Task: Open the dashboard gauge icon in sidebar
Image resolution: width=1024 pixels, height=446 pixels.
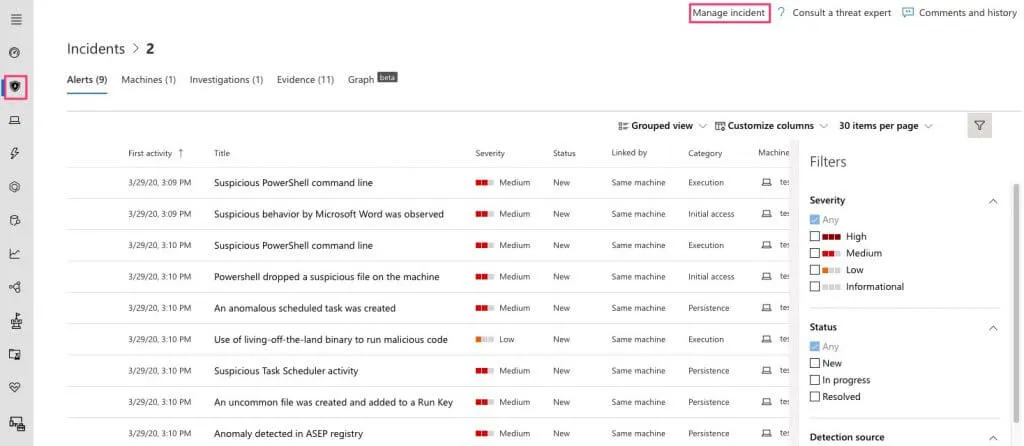Action: [15, 52]
